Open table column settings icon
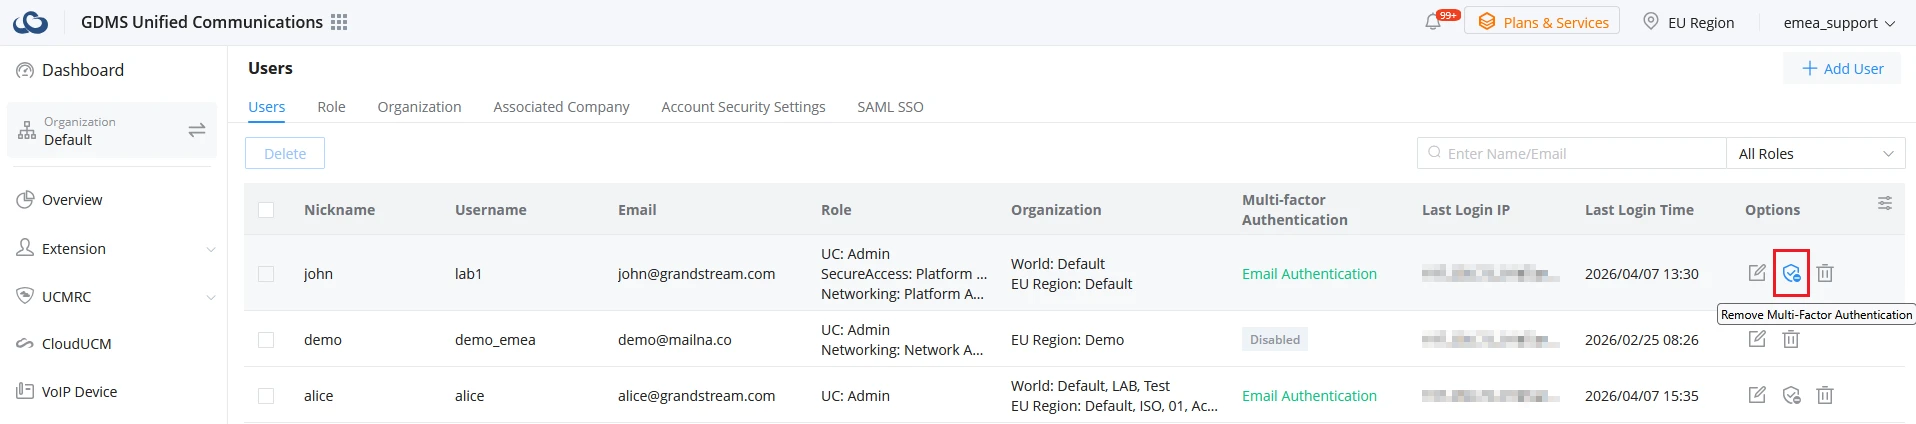Image resolution: width=1916 pixels, height=424 pixels. (x=1885, y=203)
